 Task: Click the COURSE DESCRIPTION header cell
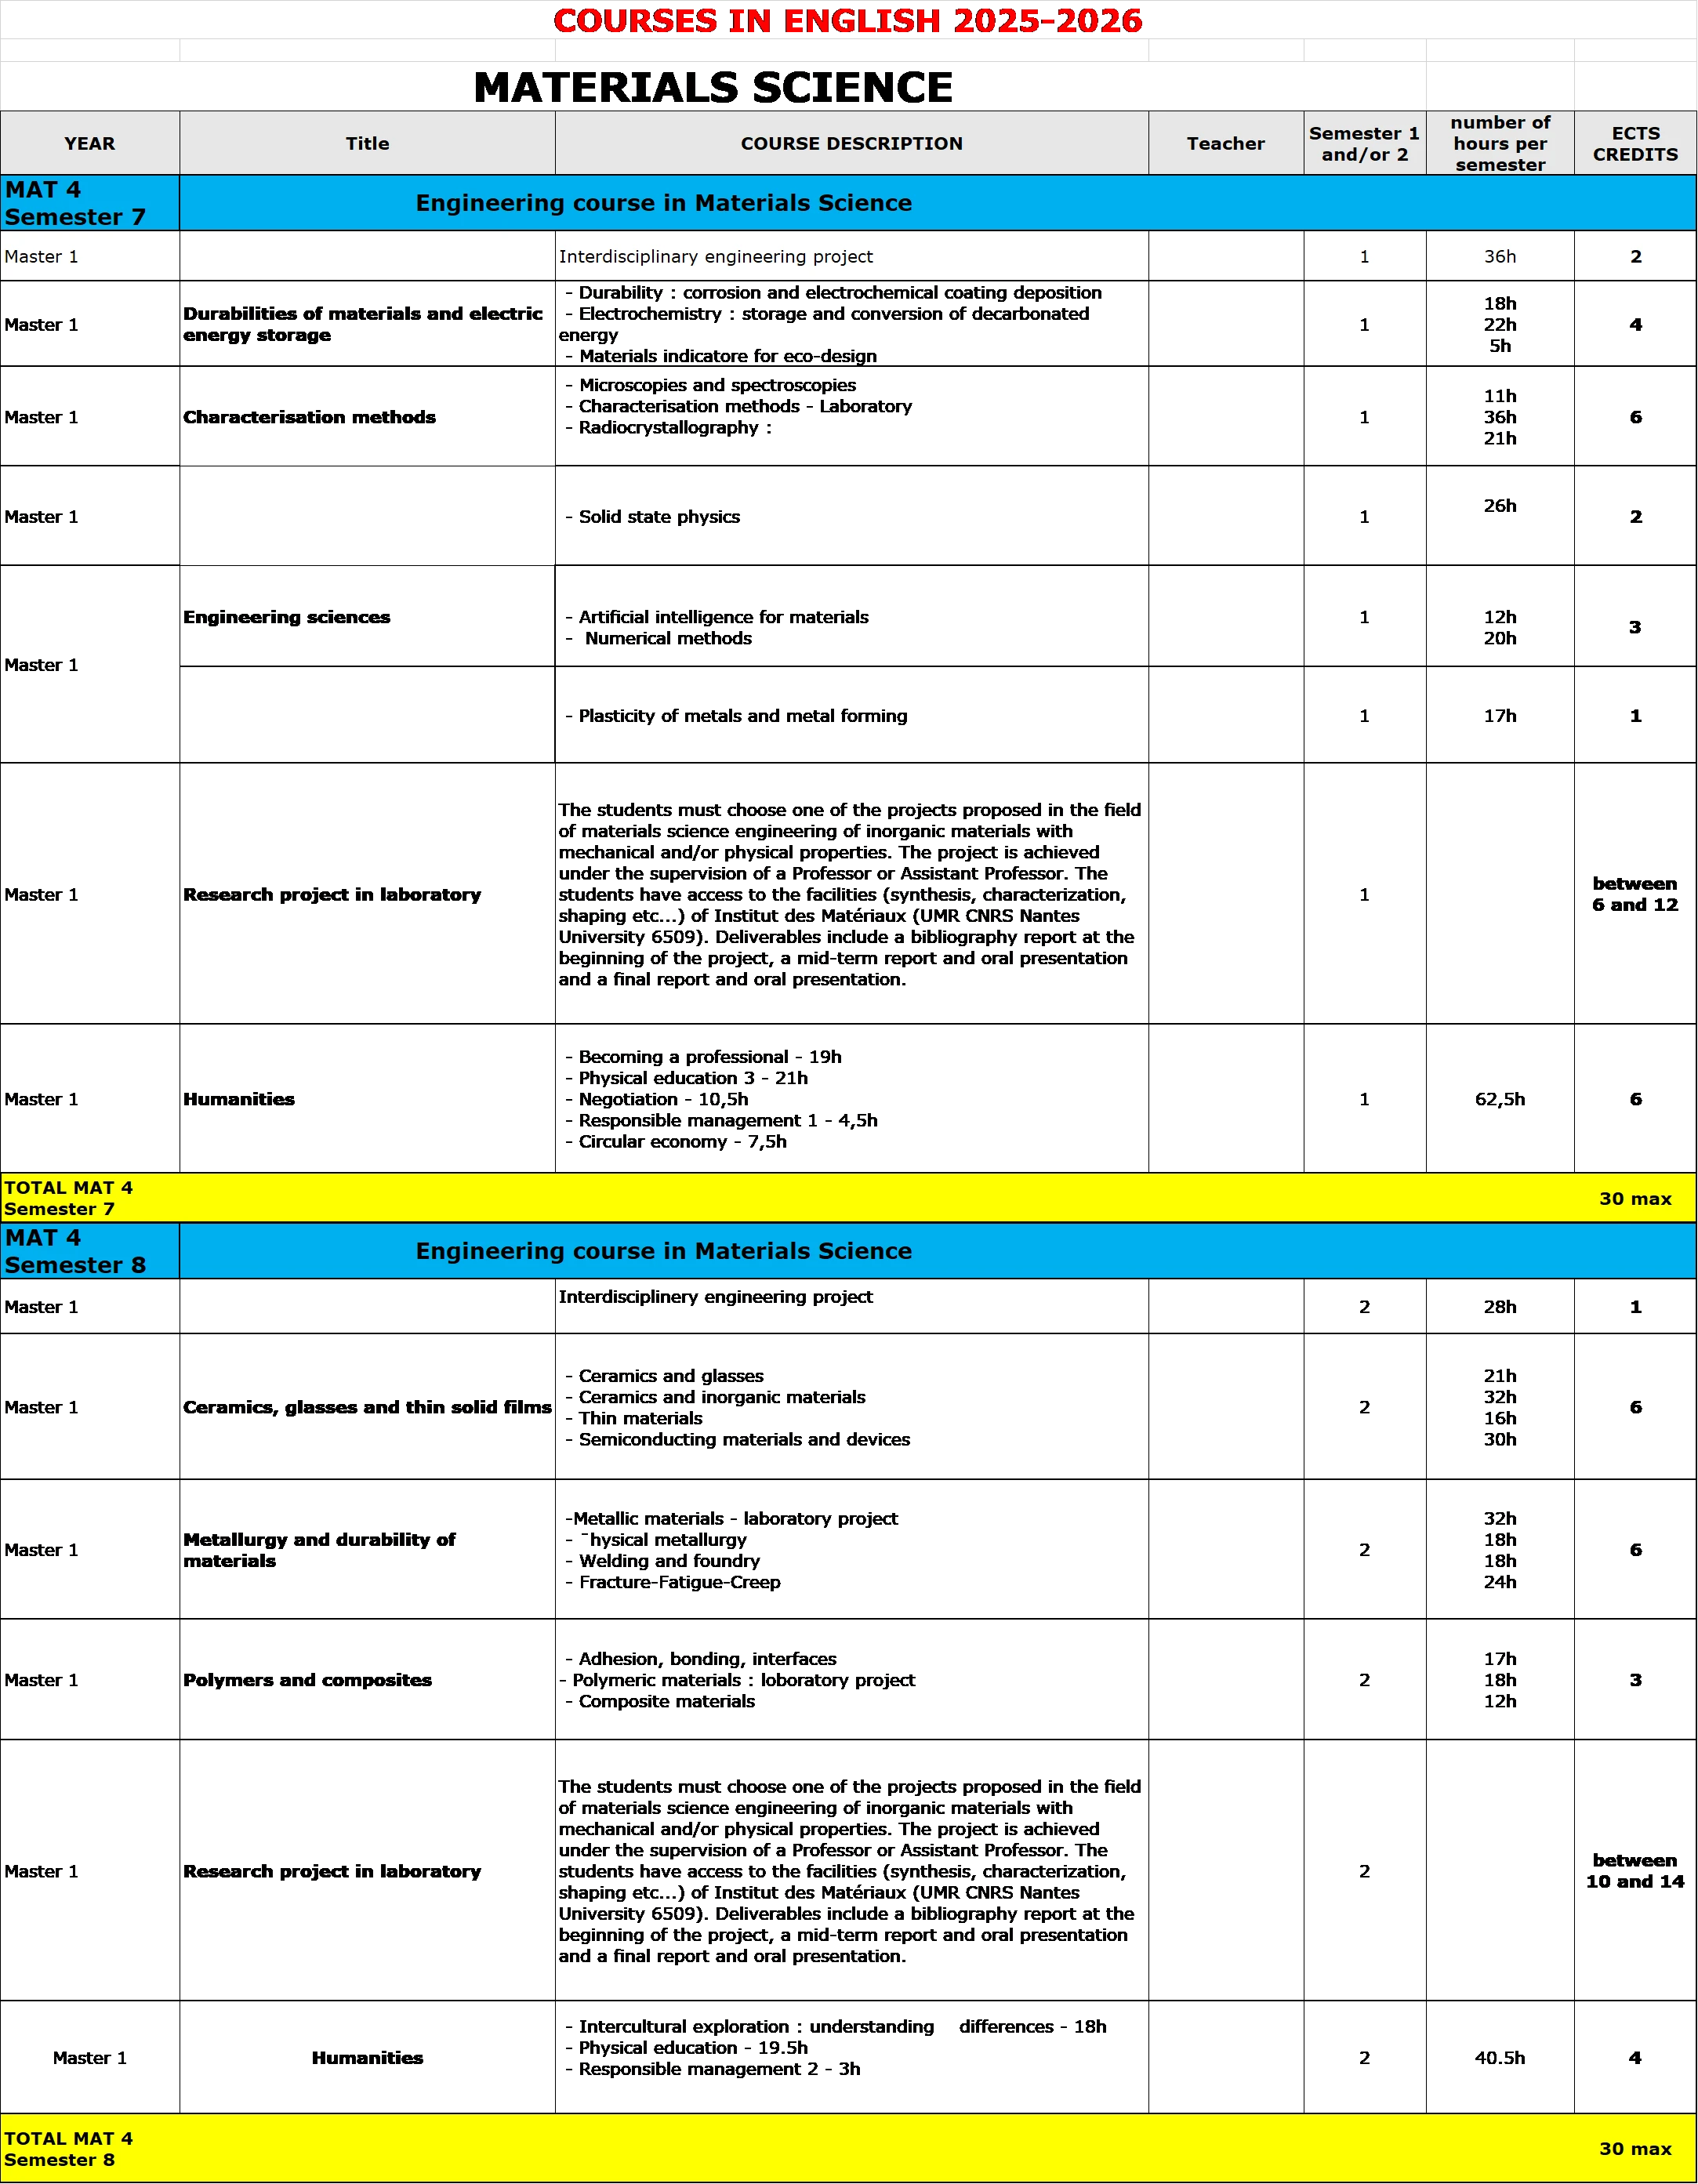point(851,143)
